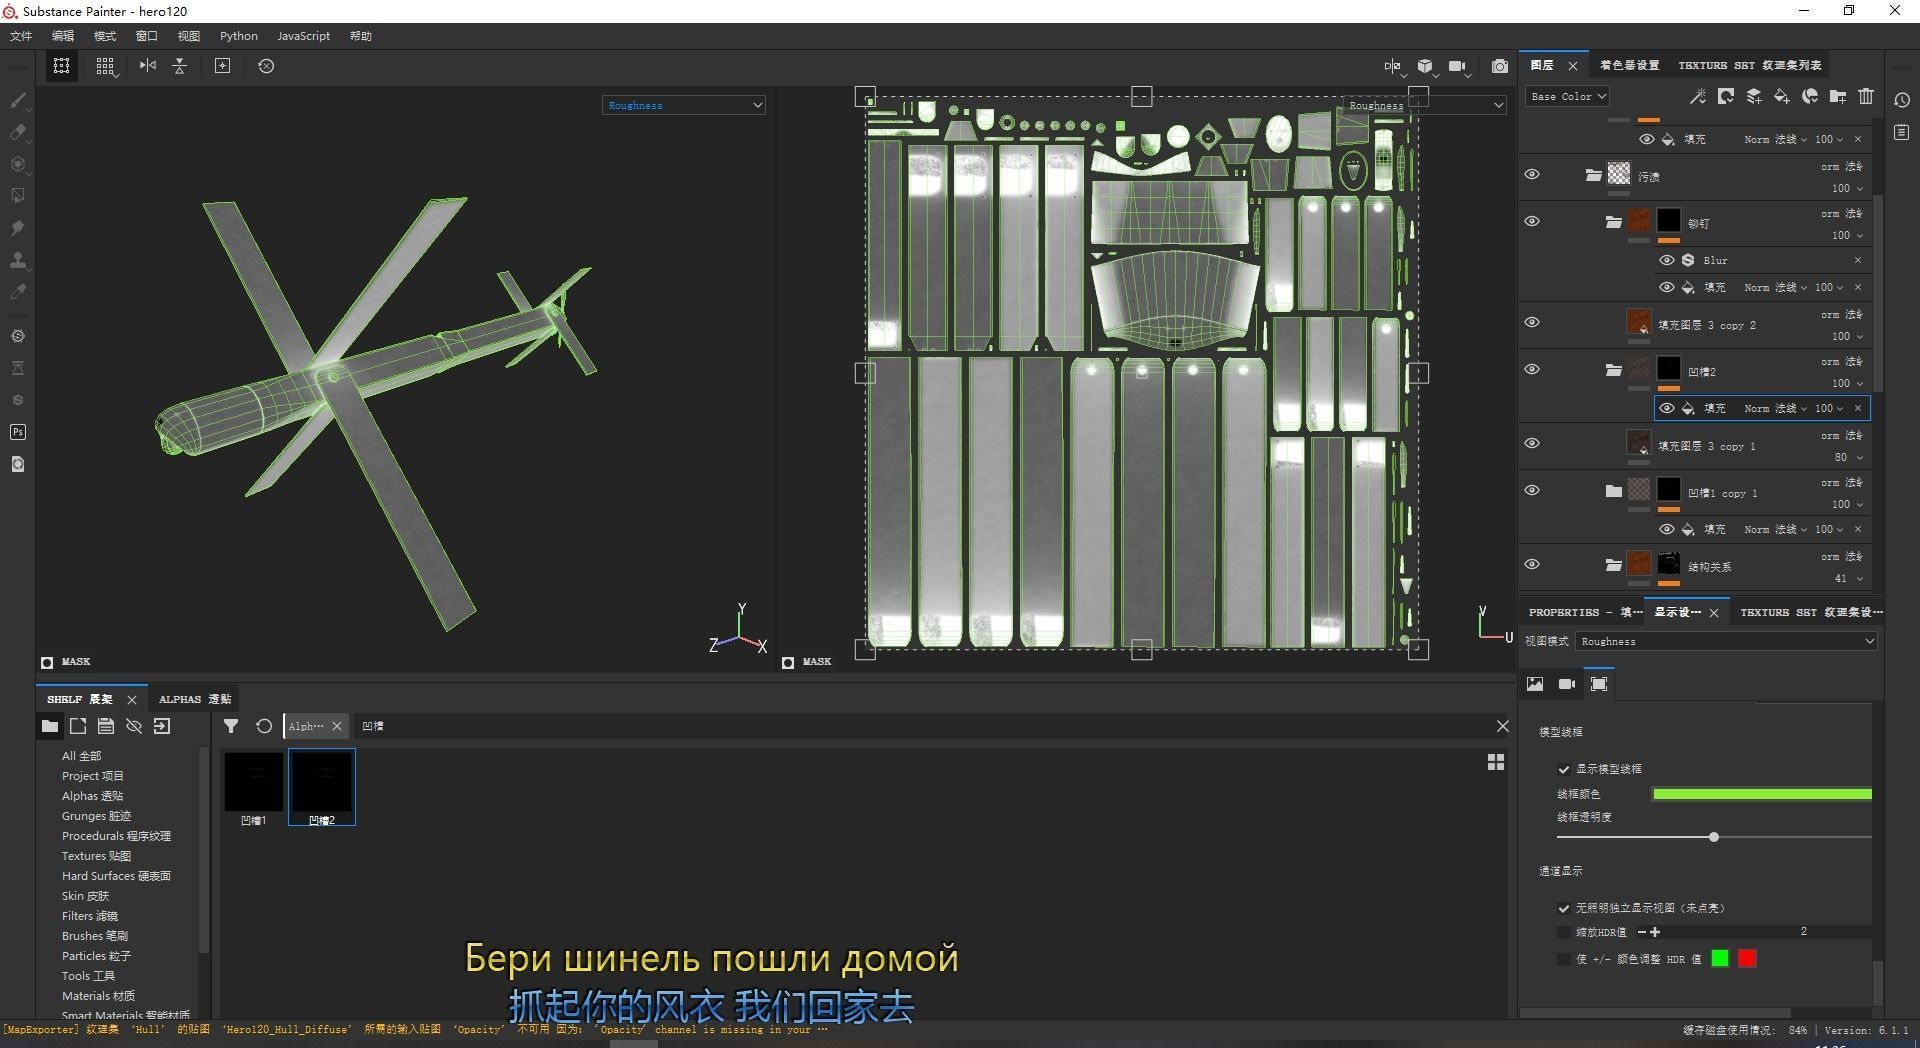This screenshot has height=1048, width=1920.
Task: Select the Material Picker eyedropper tool
Action: (17, 292)
